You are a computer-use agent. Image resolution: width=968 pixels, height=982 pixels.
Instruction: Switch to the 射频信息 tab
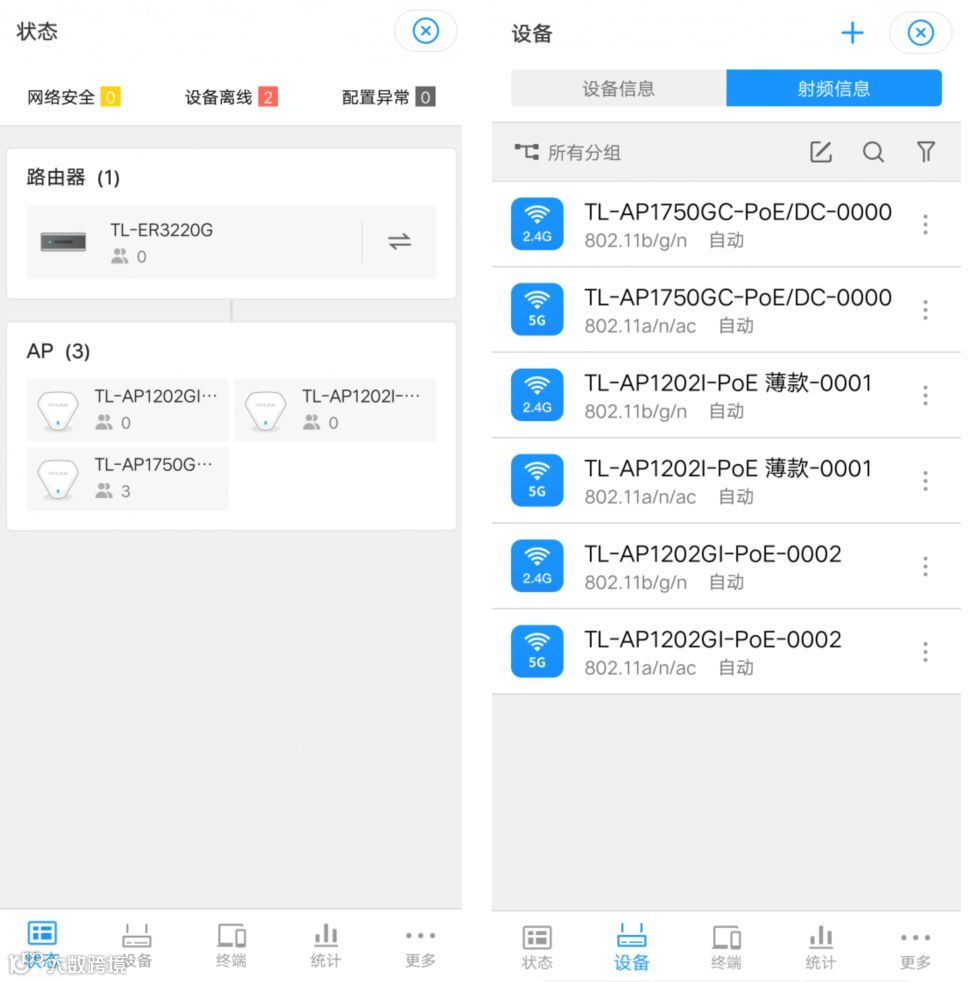tap(834, 88)
